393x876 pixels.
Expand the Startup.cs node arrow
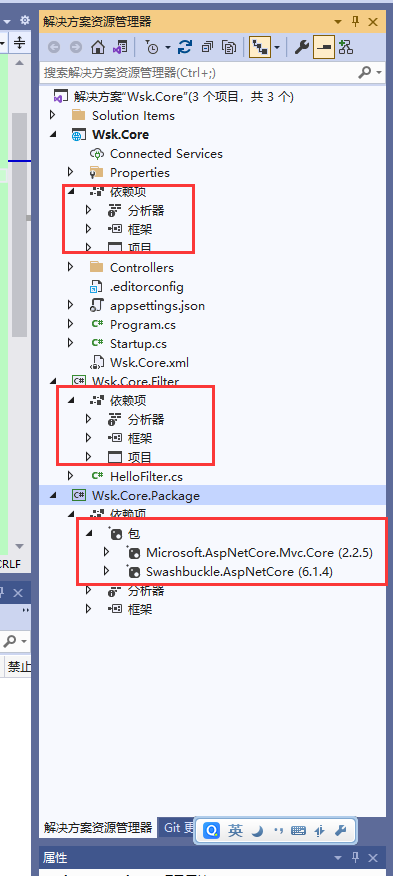[70, 344]
